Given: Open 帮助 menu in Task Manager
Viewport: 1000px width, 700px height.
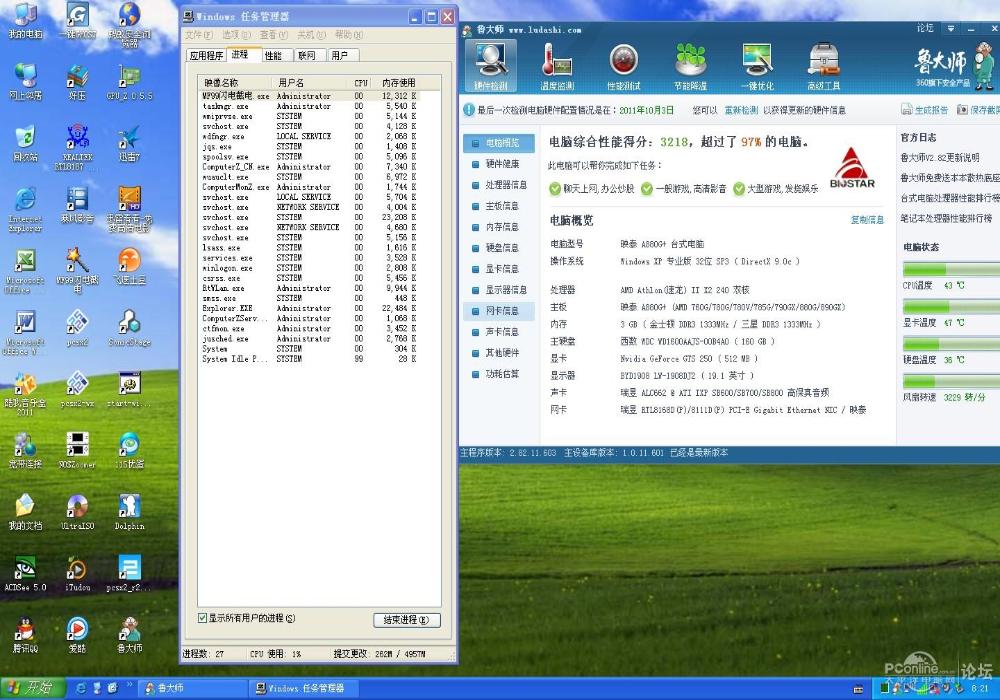Looking at the screenshot, I should [x=349, y=35].
